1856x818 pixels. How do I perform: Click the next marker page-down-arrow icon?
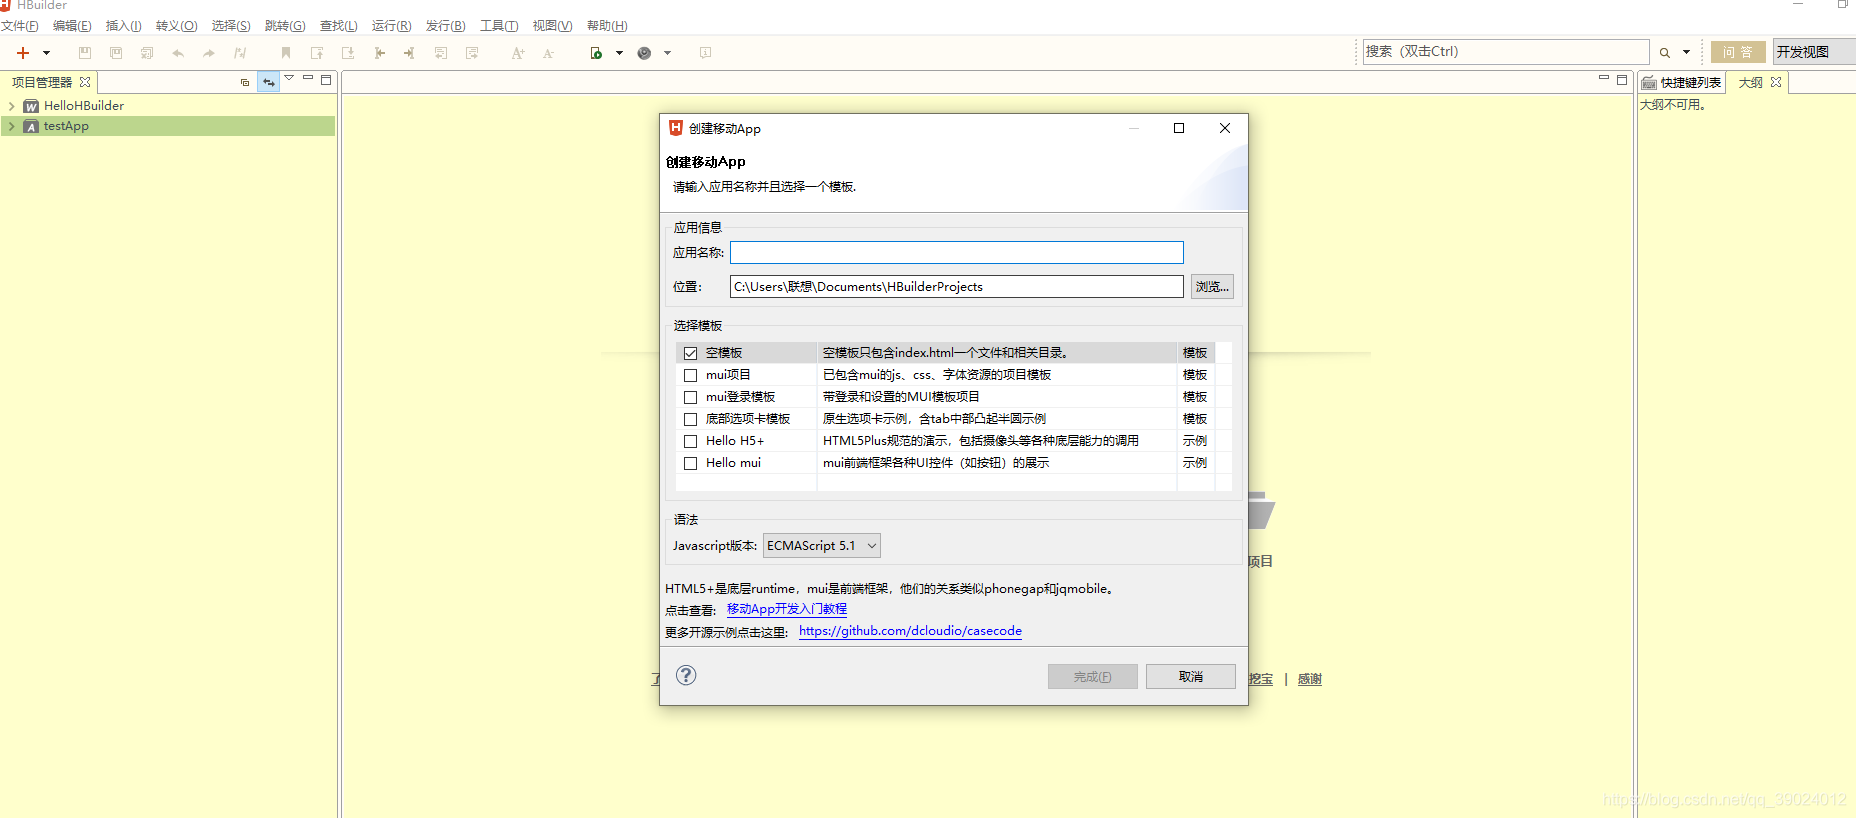click(348, 53)
